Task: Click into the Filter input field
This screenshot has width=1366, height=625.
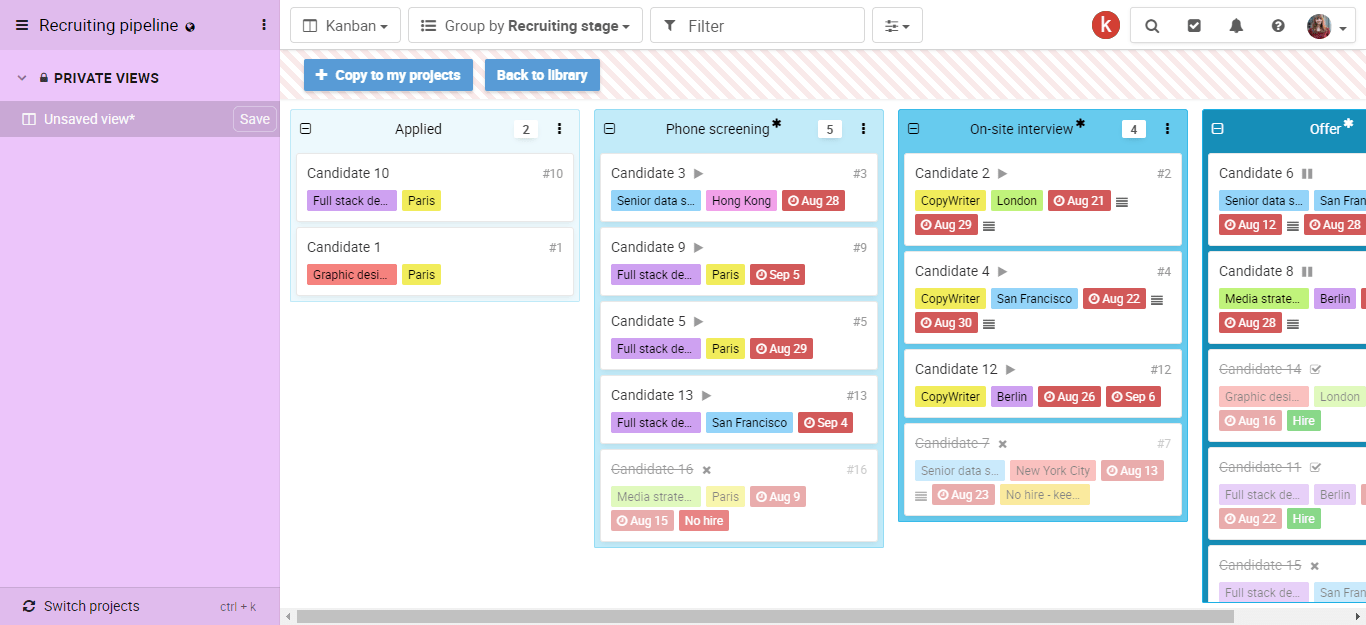Action: pos(770,26)
